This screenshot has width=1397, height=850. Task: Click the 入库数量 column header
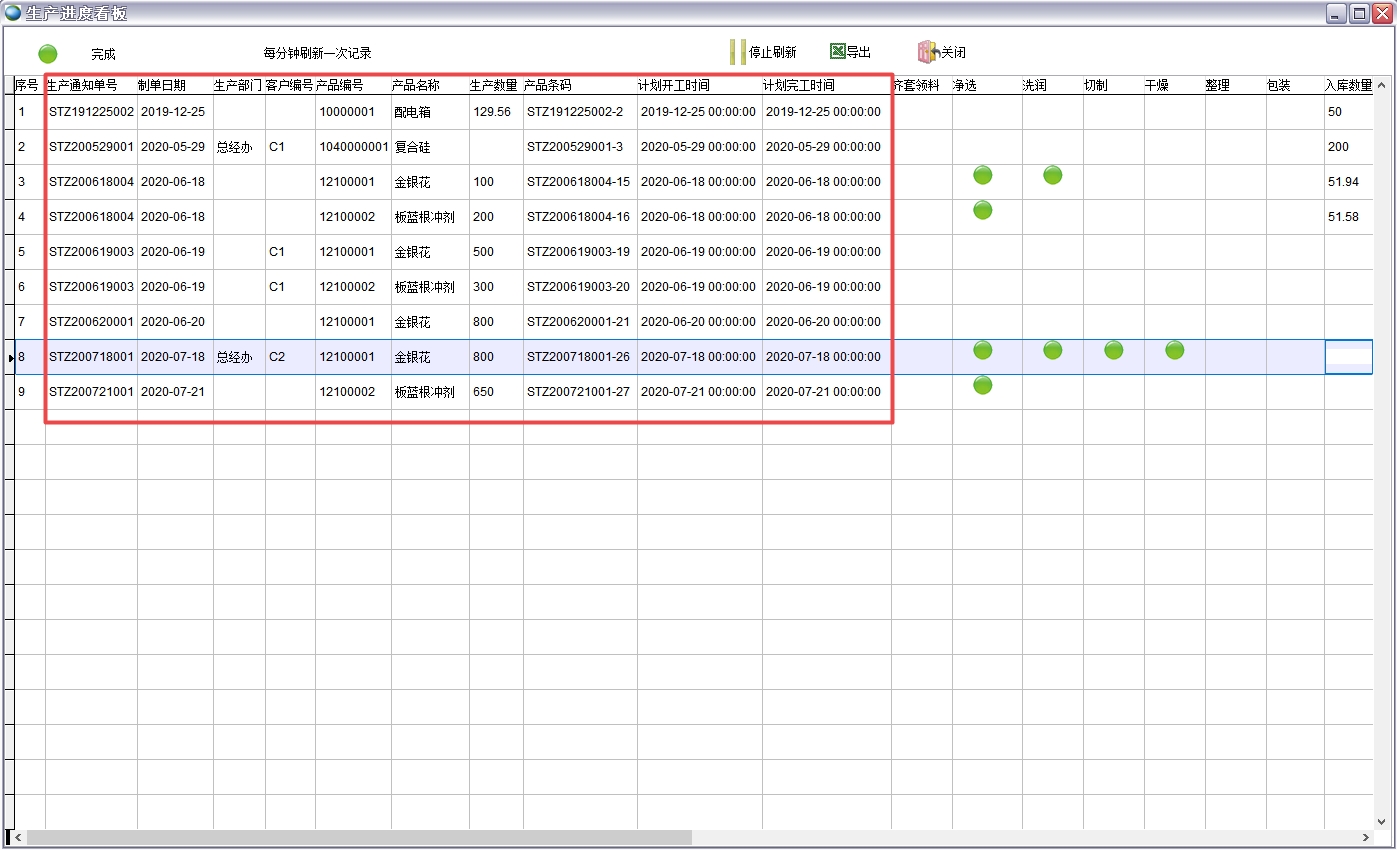coord(1348,85)
